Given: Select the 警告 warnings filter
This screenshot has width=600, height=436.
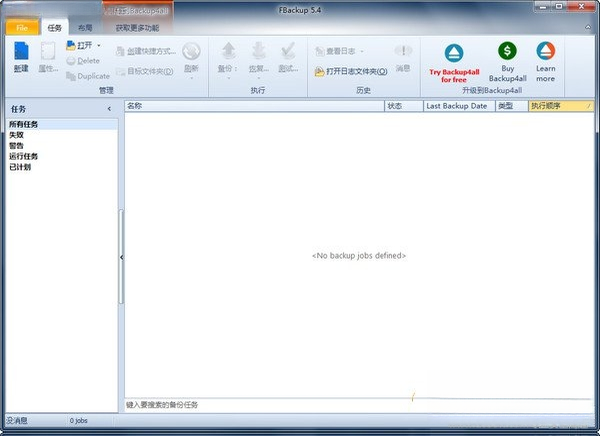Looking at the screenshot, I should [16, 146].
